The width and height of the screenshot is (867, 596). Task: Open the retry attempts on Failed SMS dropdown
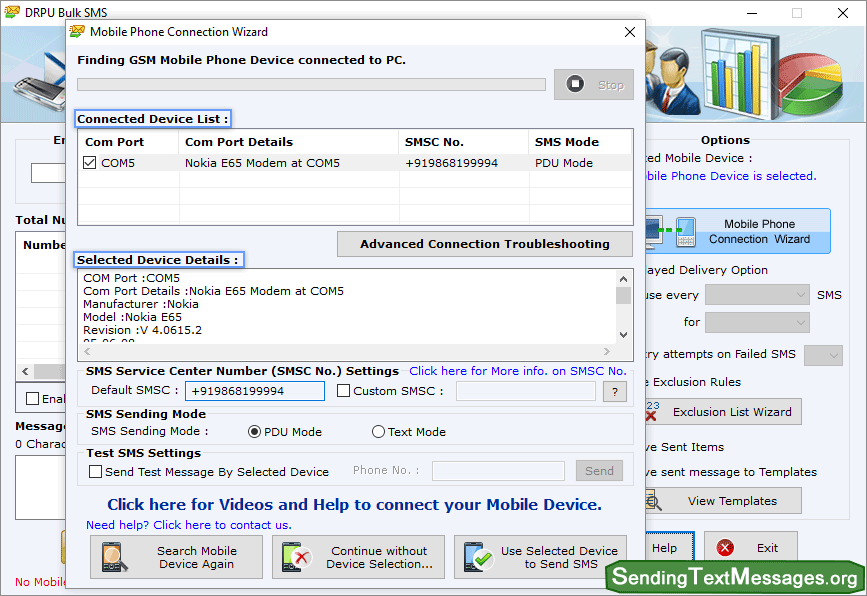823,355
